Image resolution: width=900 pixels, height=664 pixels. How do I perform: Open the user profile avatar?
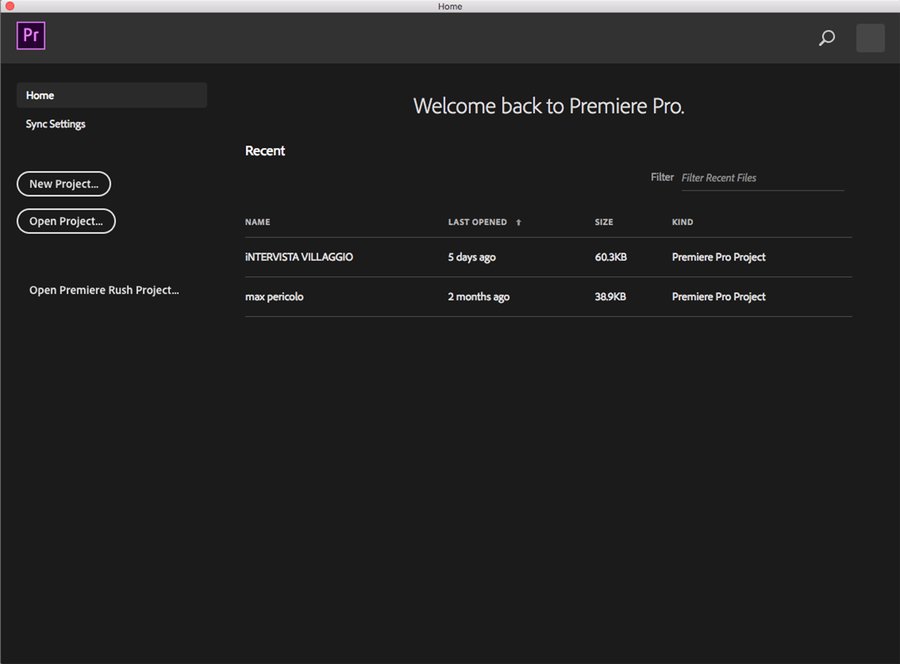(870, 38)
